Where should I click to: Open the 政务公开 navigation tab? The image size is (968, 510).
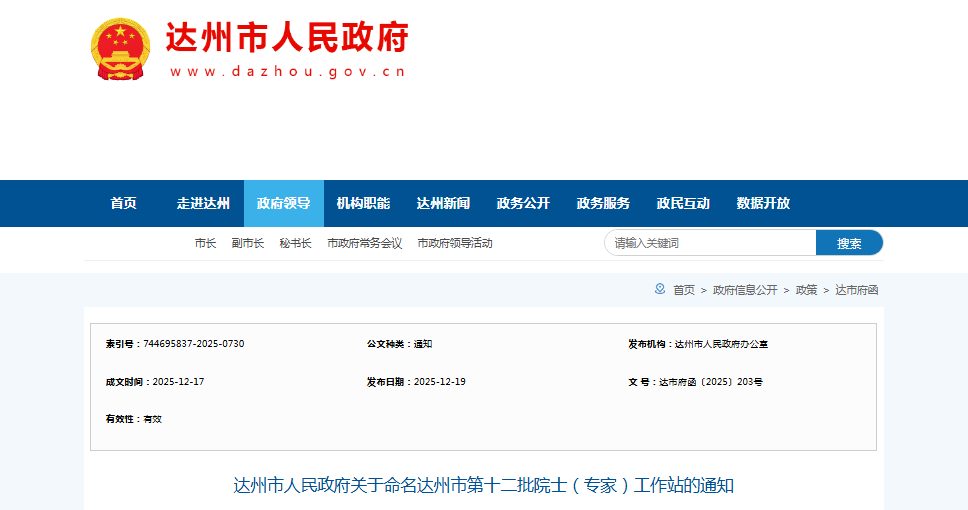point(523,203)
